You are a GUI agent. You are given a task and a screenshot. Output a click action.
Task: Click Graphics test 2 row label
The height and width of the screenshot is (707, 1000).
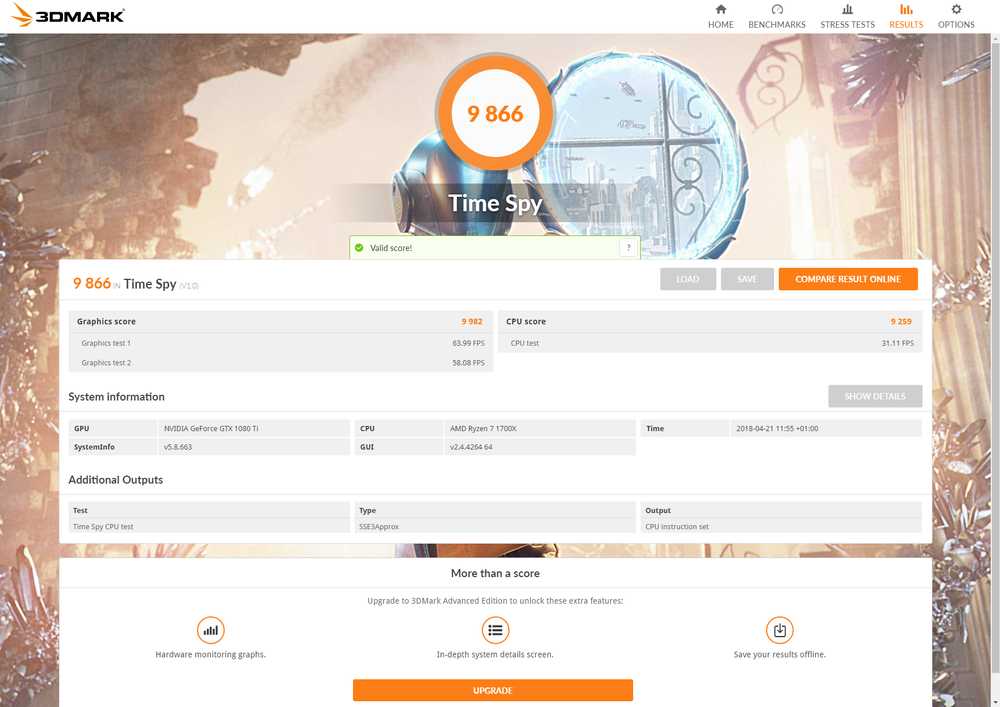coord(106,363)
